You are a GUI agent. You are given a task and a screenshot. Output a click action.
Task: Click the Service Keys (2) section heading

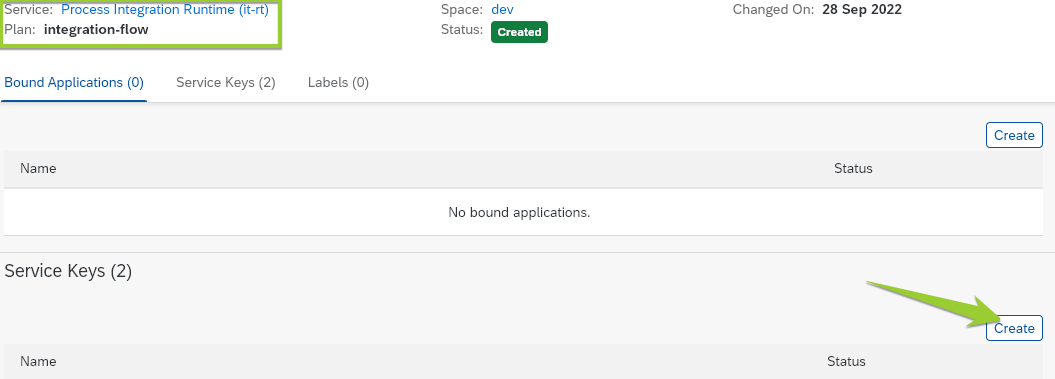[x=68, y=271]
